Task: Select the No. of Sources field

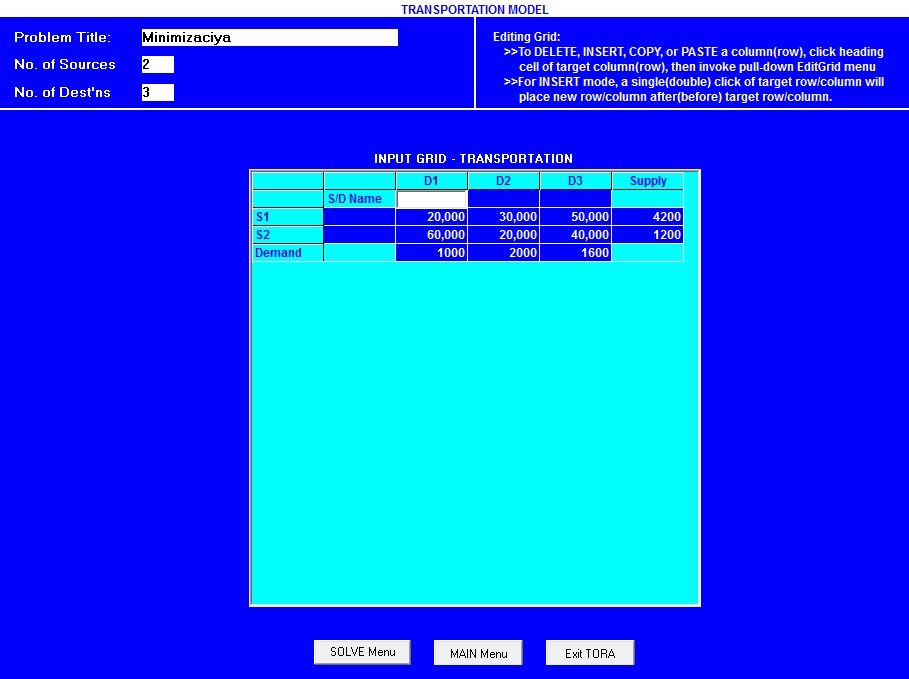Action: (158, 64)
